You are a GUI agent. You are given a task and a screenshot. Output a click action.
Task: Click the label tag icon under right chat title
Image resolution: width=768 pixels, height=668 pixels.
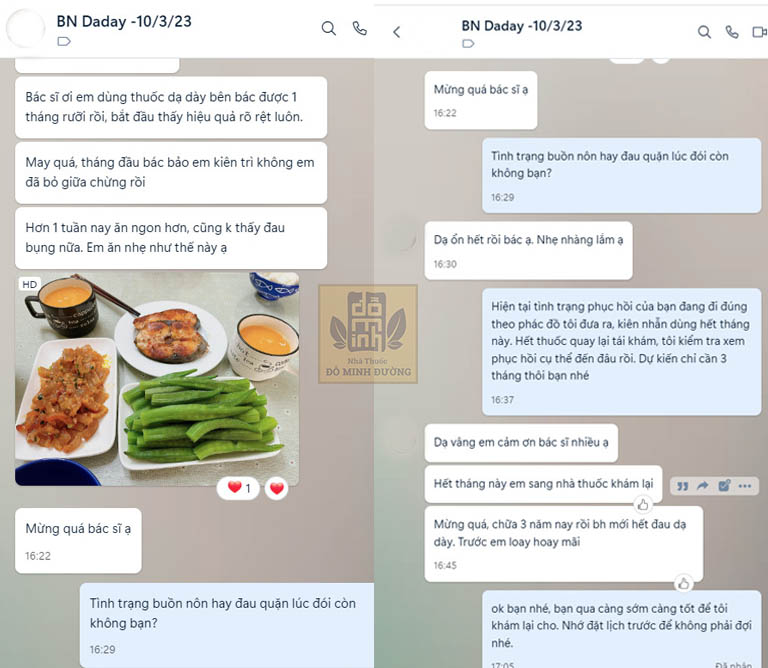click(468, 44)
